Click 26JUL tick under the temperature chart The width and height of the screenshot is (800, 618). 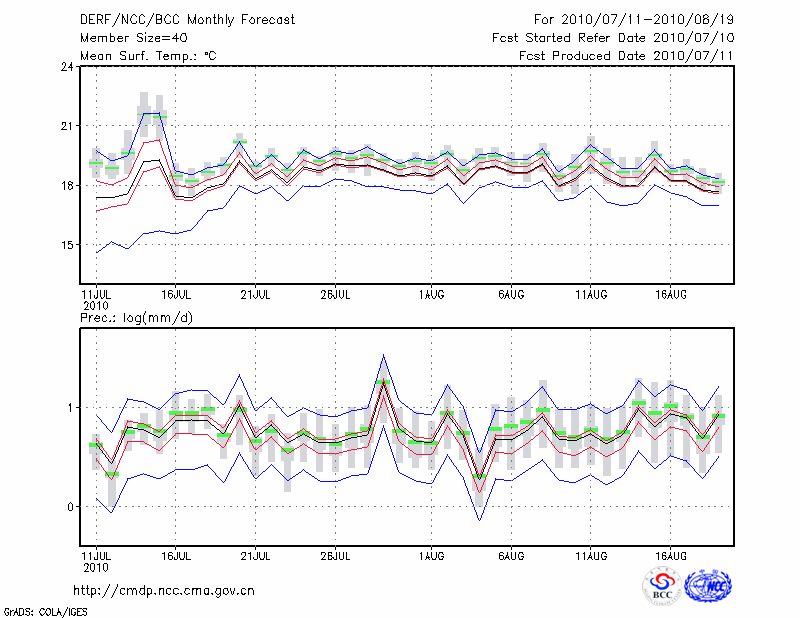[335, 294]
